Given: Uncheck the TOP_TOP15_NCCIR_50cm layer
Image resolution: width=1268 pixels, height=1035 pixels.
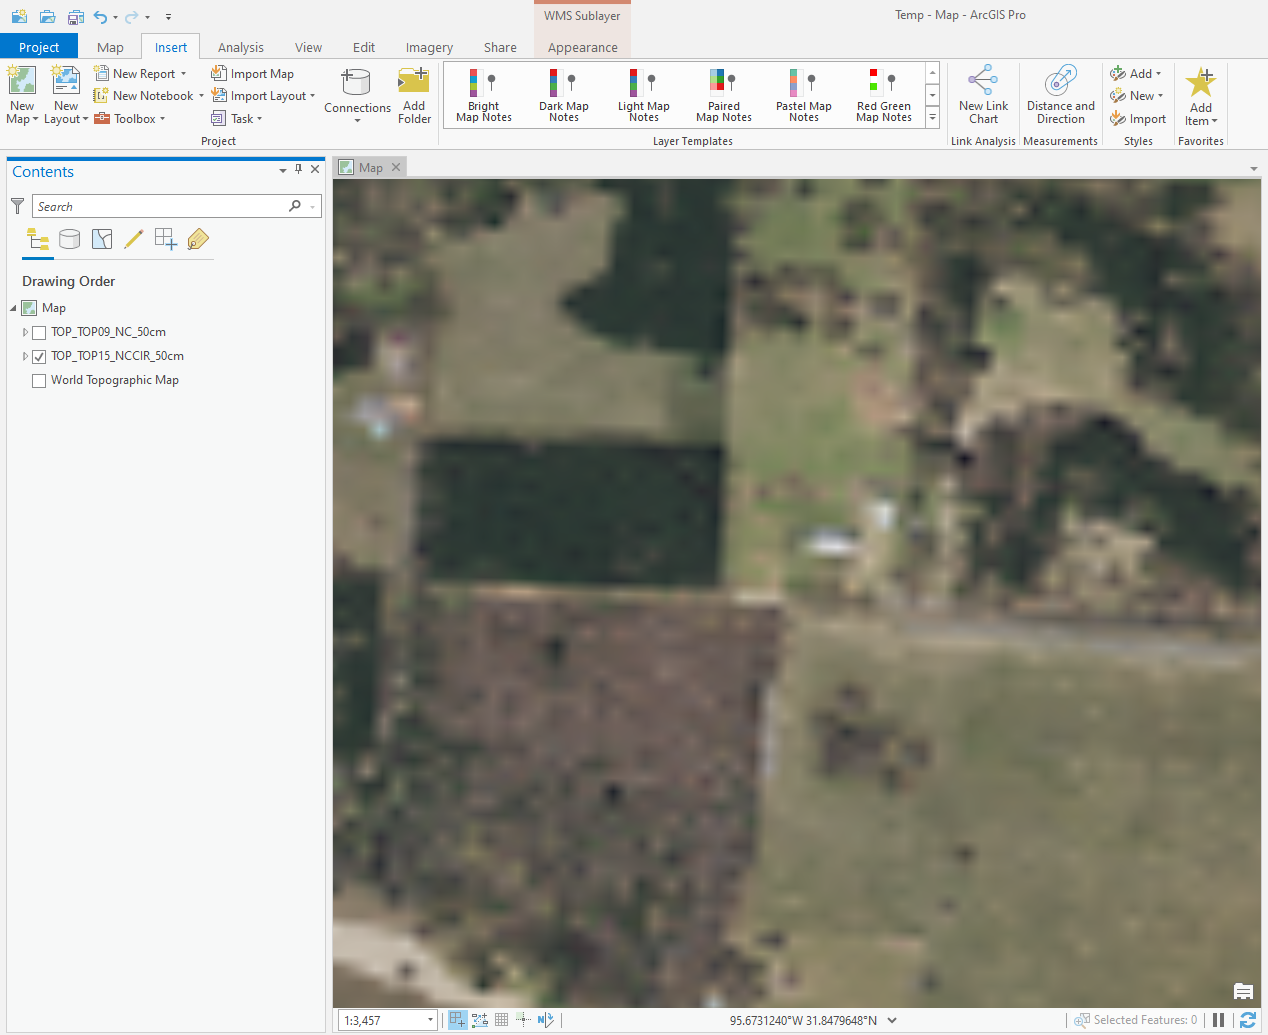Looking at the screenshot, I should [39, 357].
